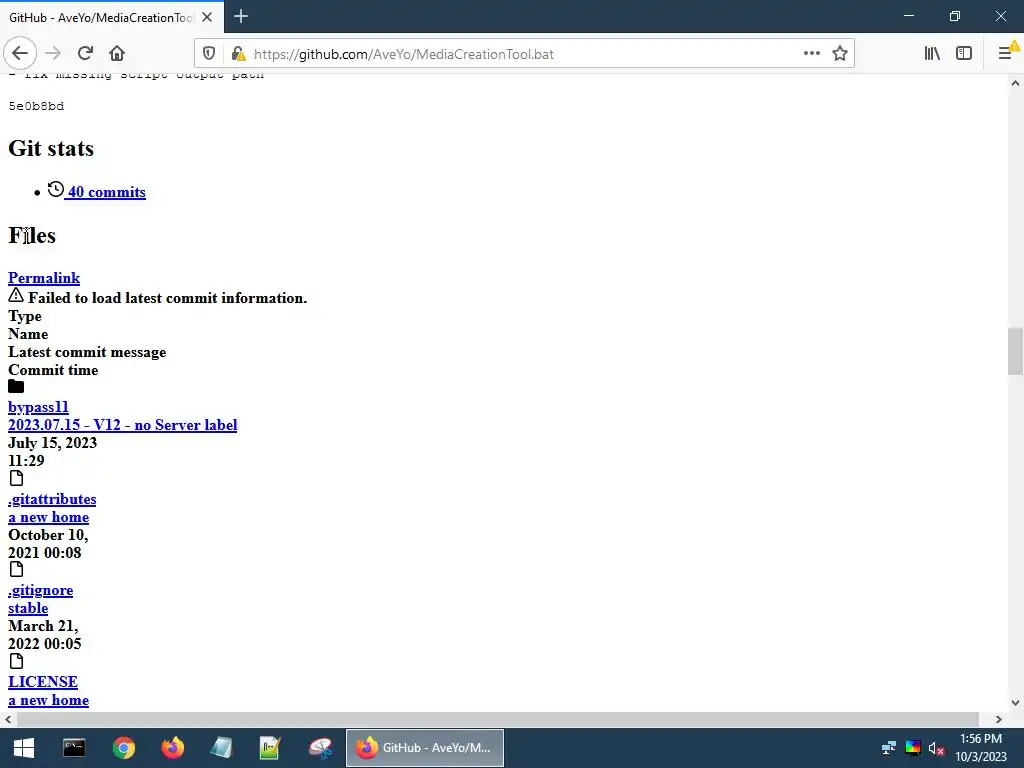Launch Firefox pinned taskbar icon
This screenshot has width=1024, height=768.
coord(172,748)
